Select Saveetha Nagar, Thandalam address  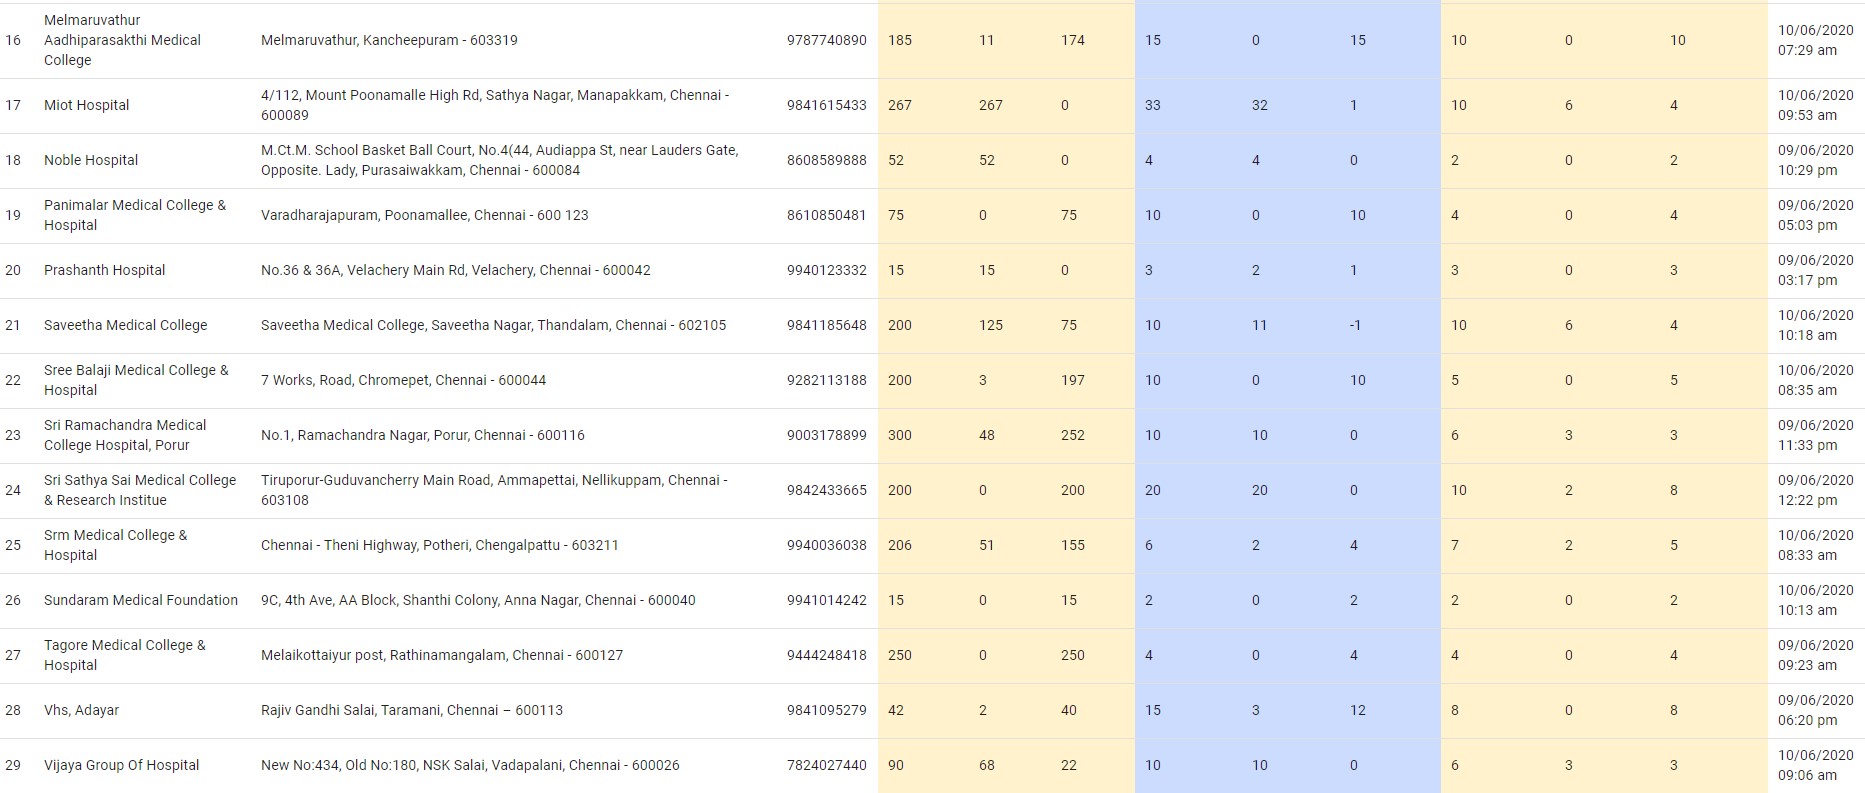tap(494, 325)
